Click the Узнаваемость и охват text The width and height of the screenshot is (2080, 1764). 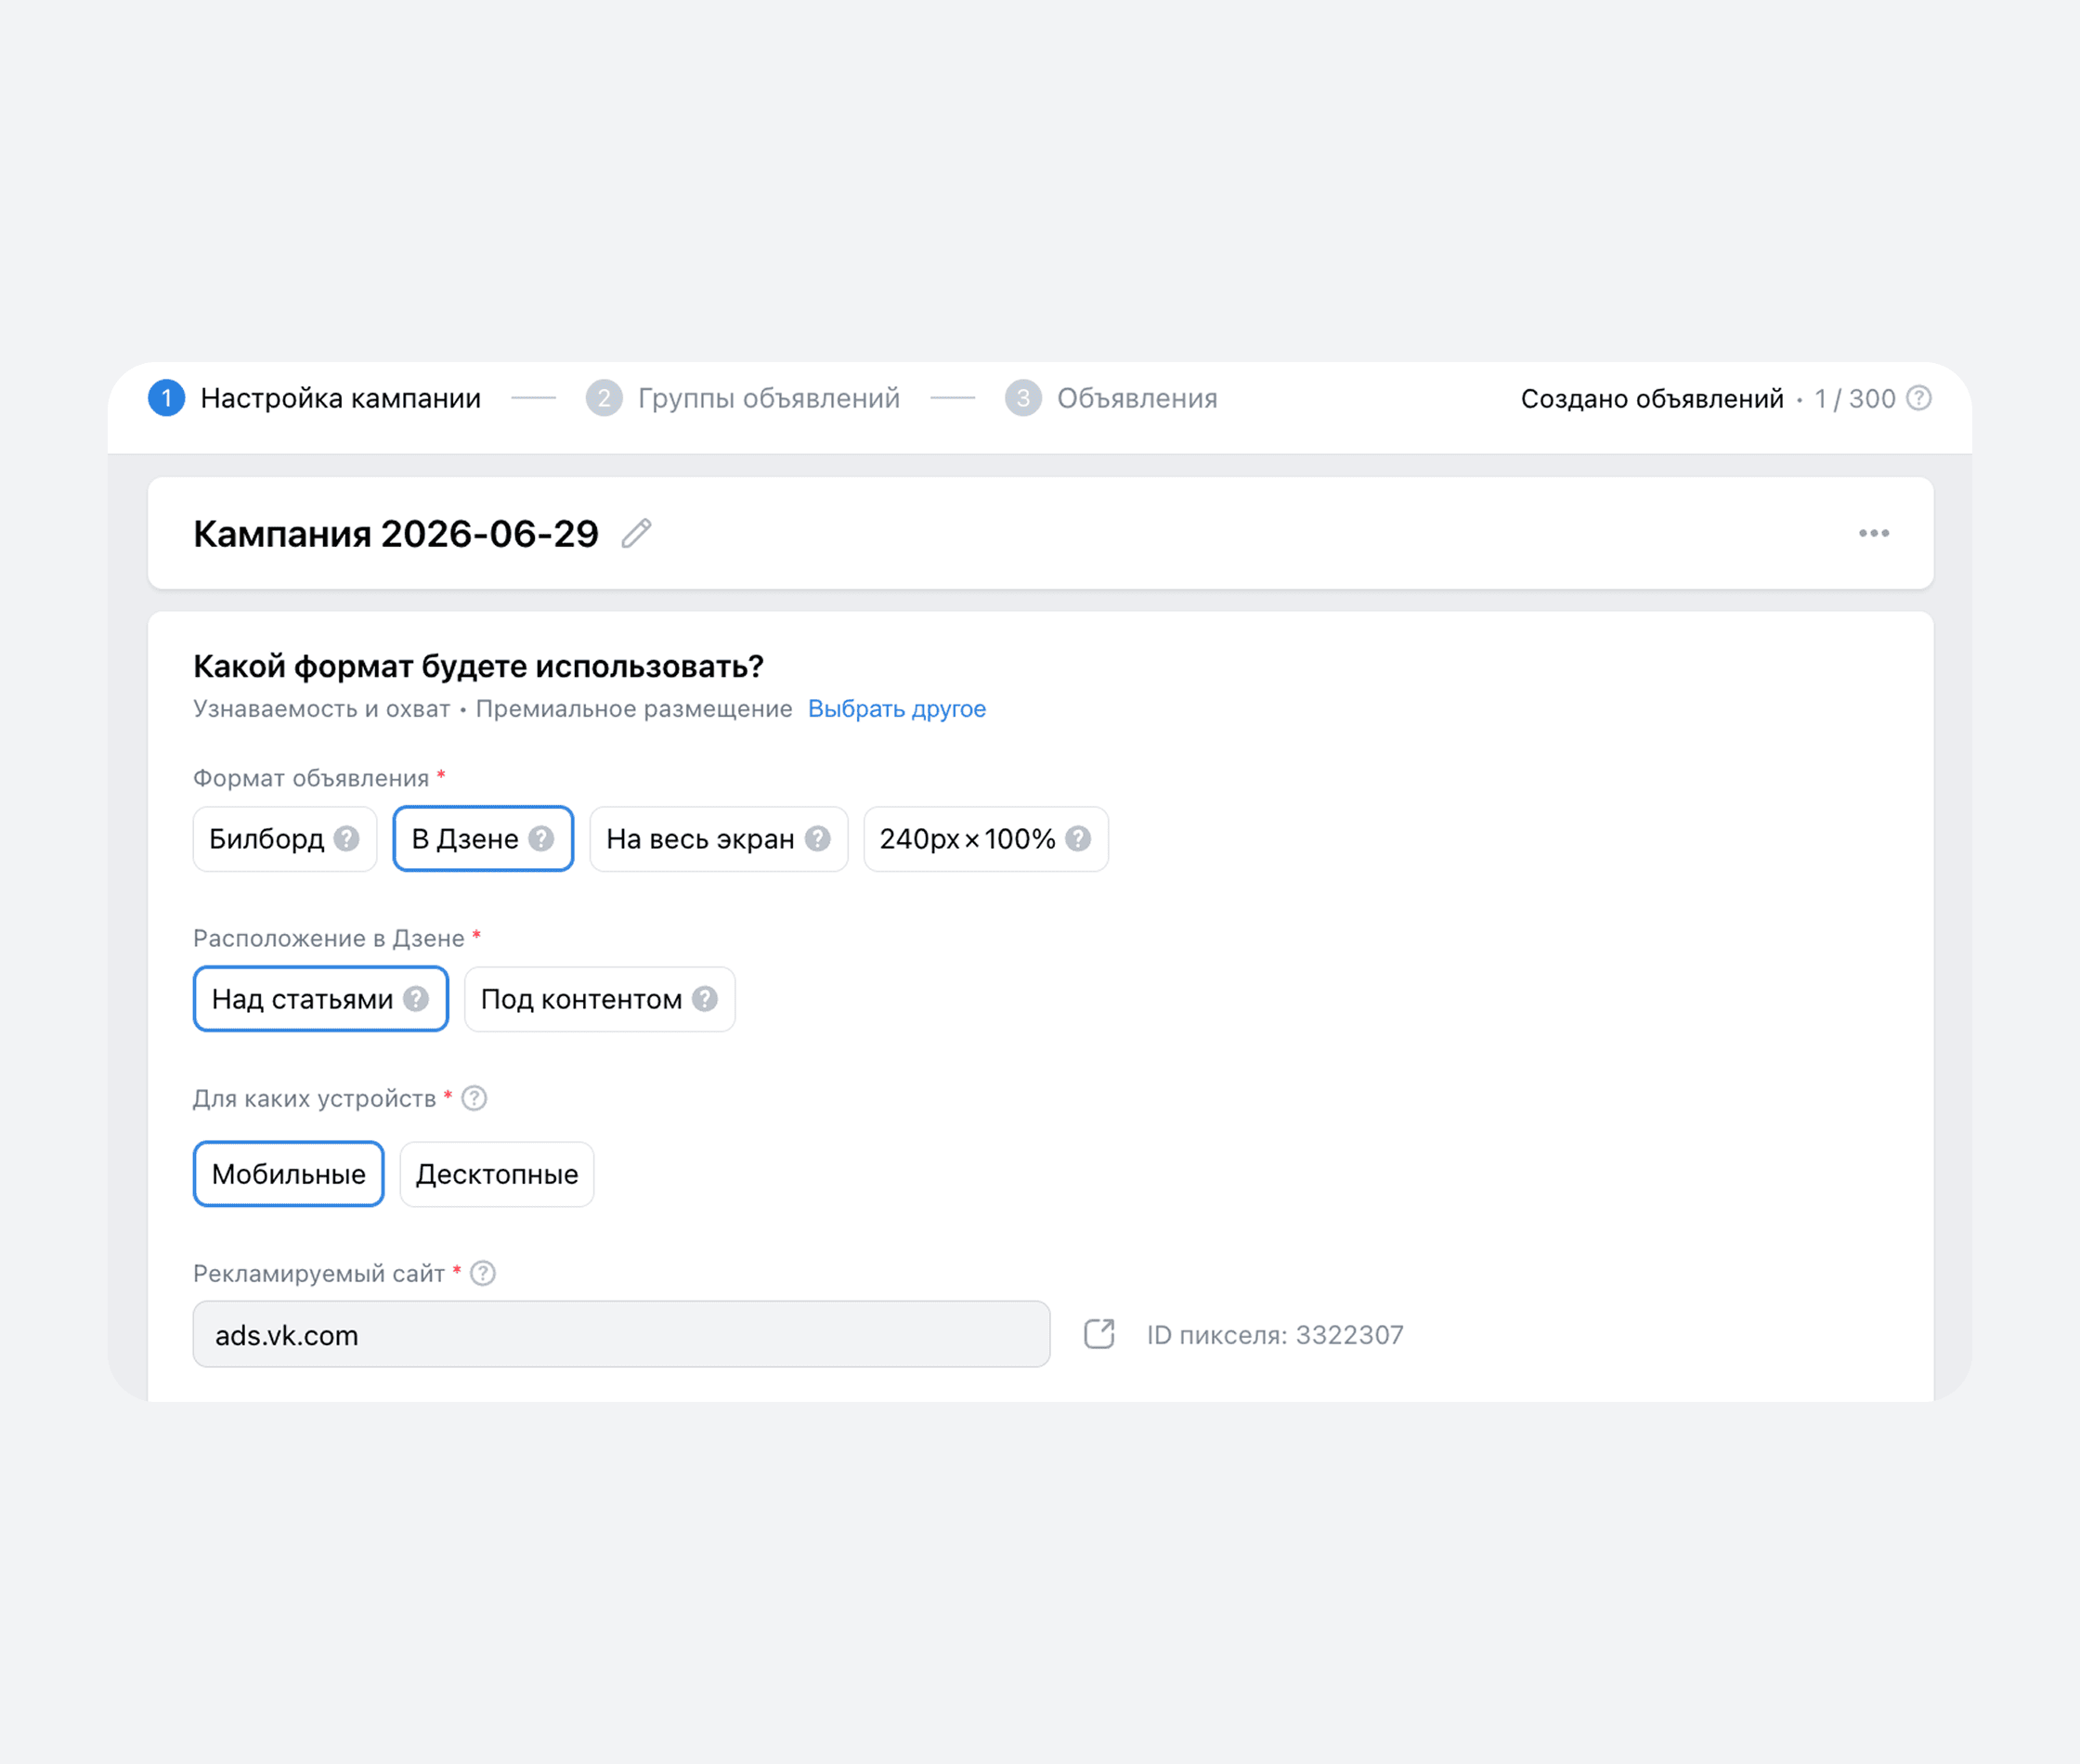point(321,708)
